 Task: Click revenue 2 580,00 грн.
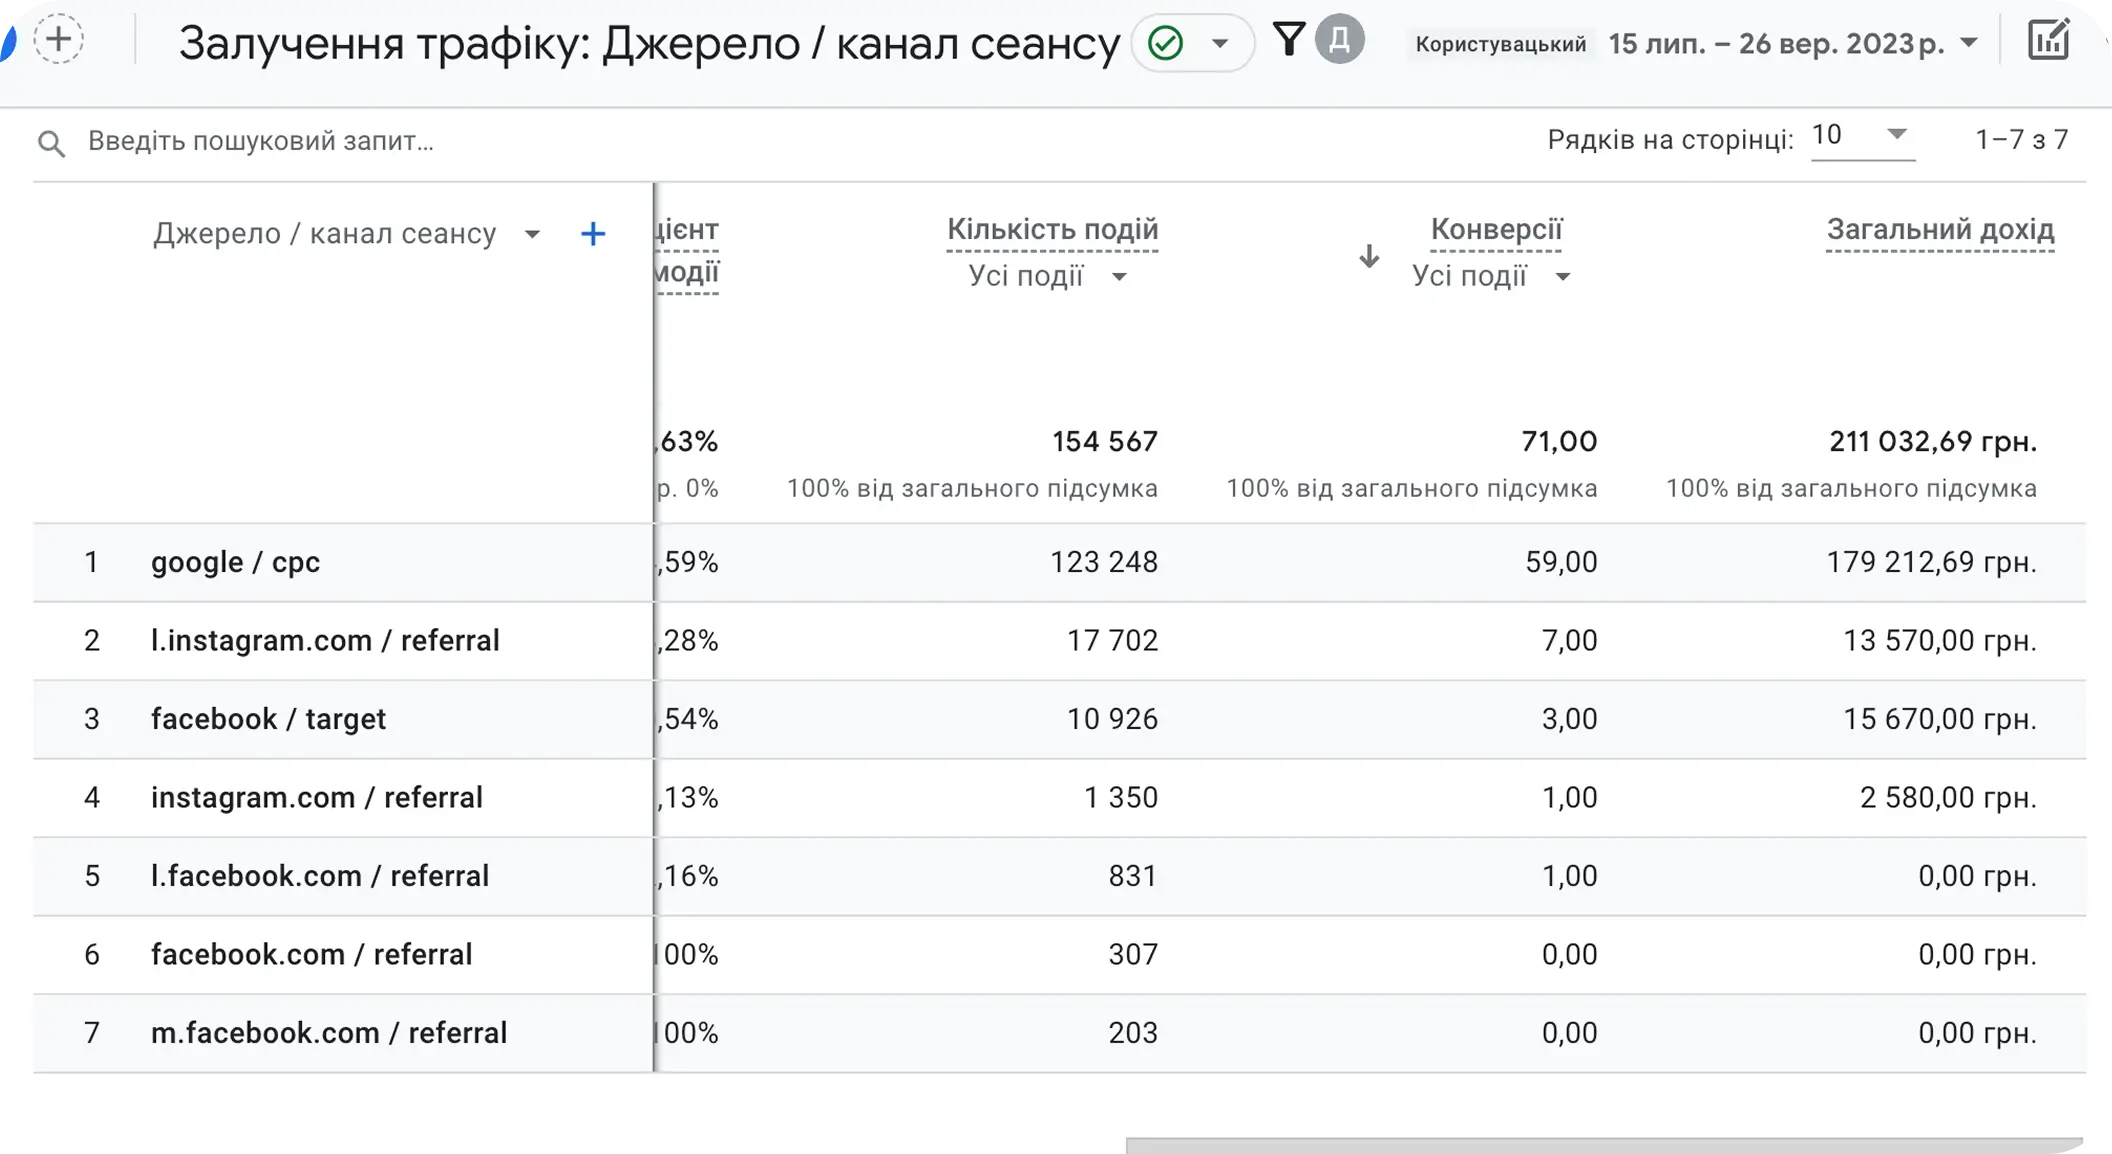click(x=1948, y=797)
